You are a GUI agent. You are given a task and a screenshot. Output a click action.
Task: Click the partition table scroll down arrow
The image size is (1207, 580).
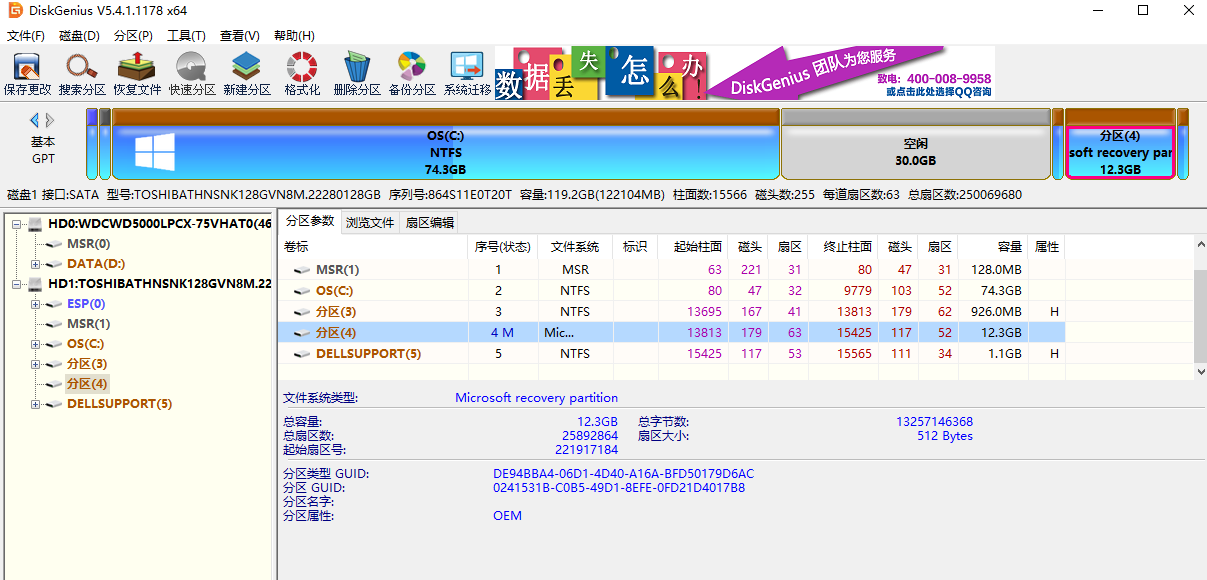coord(1200,371)
